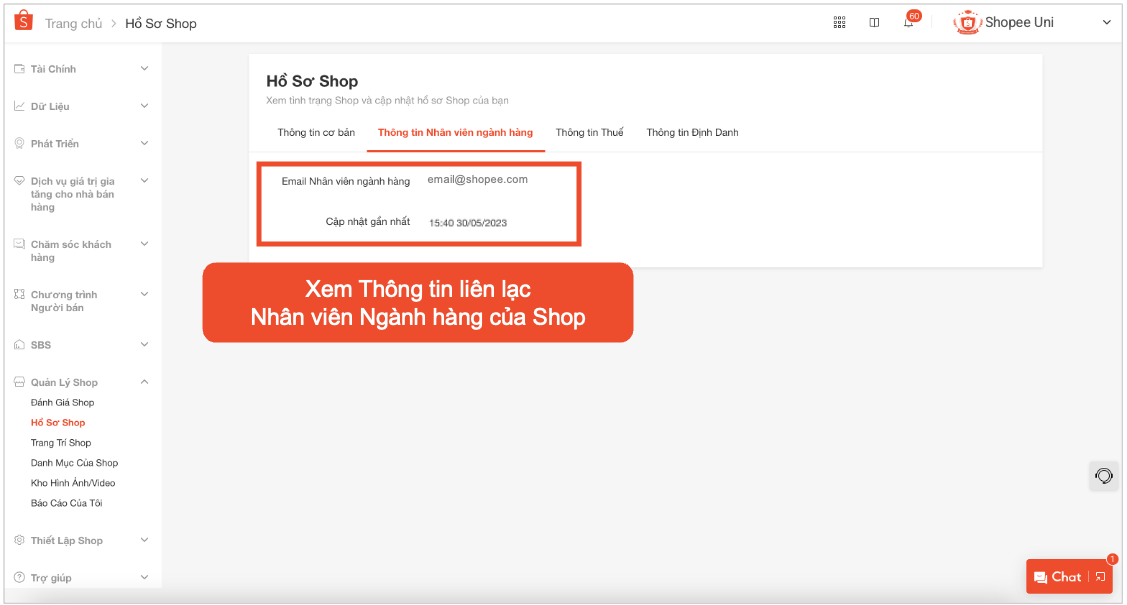
Task: Click the floating chat bubble icon on the right edge
Action: pyautogui.click(x=1103, y=476)
